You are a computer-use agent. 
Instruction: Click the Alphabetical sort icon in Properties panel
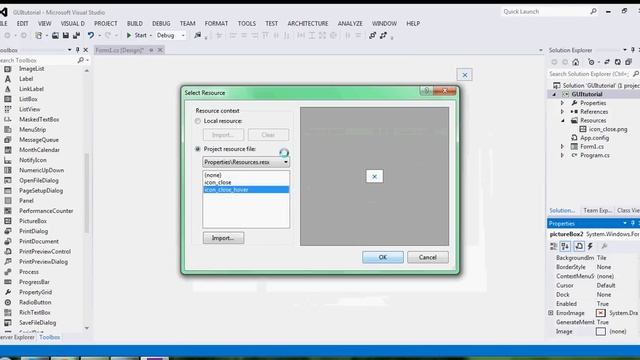point(565,246)
